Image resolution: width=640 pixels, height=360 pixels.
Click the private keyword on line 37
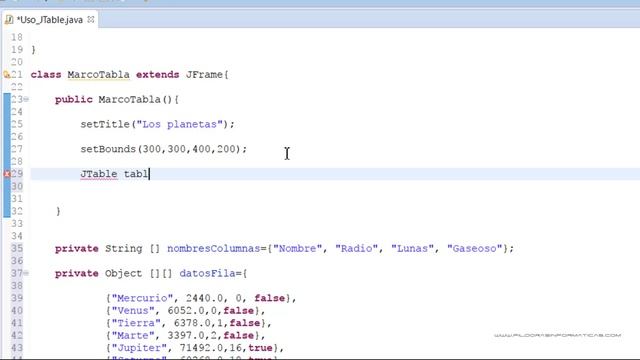pyautogui.click(x=76, y=273)
